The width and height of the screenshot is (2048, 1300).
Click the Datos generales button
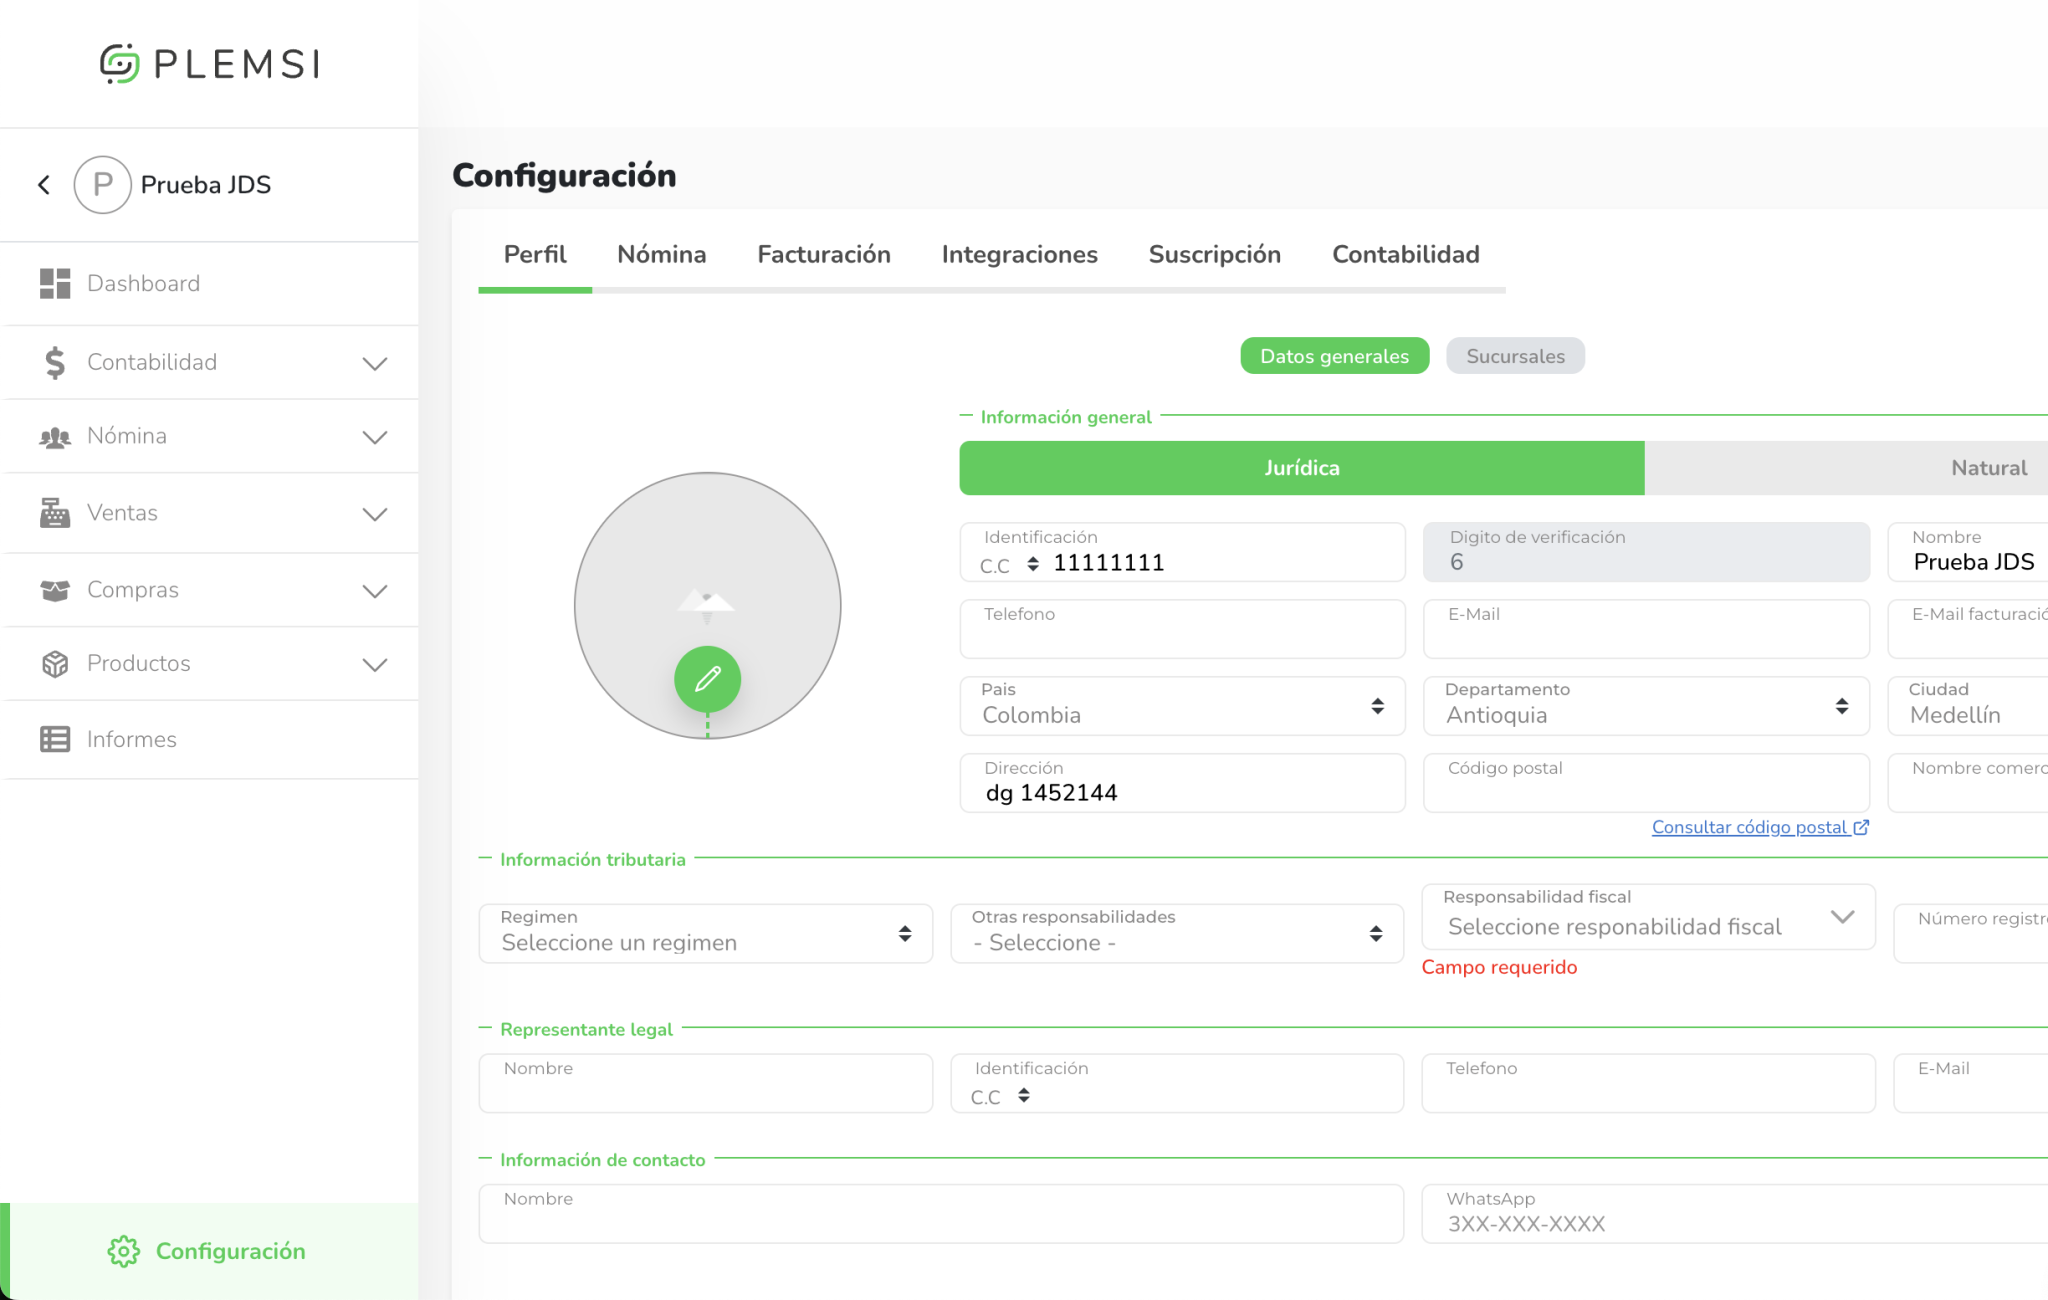pyautogui.click(x=1334, y=356)
